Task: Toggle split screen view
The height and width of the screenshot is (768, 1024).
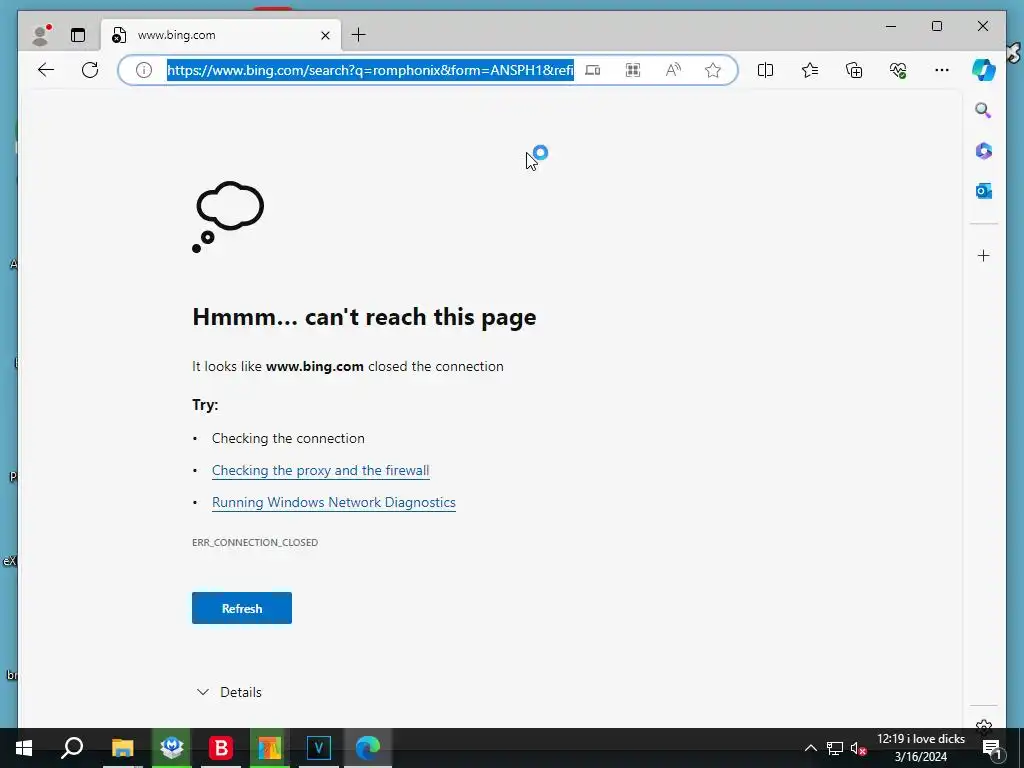Action: pyautogui.click(x=765, y=70)
